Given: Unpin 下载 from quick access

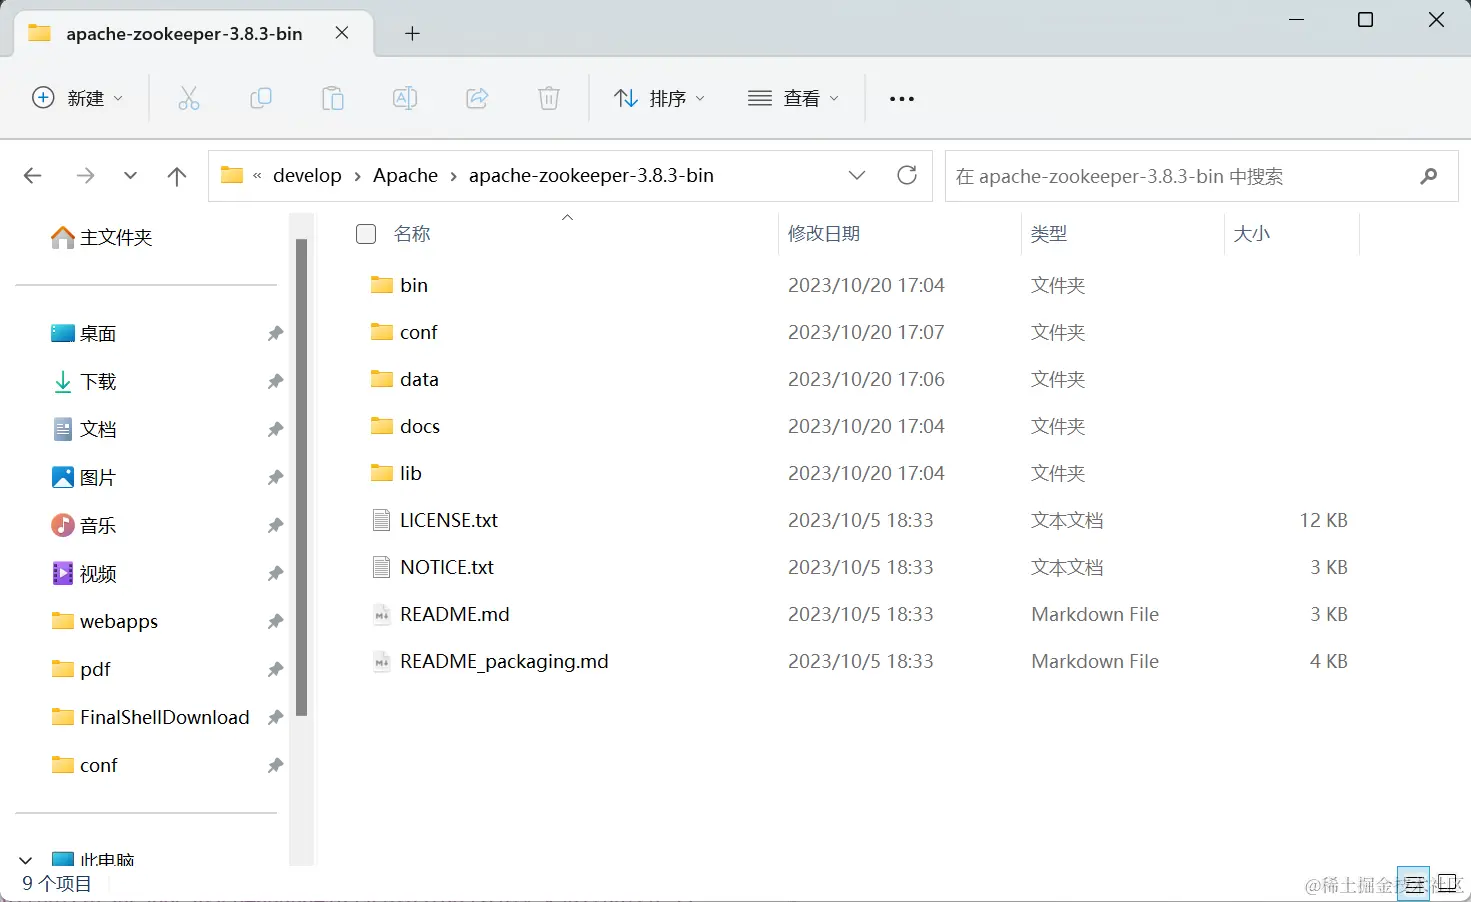Looking at the screenshot, I should coord(275,381).
